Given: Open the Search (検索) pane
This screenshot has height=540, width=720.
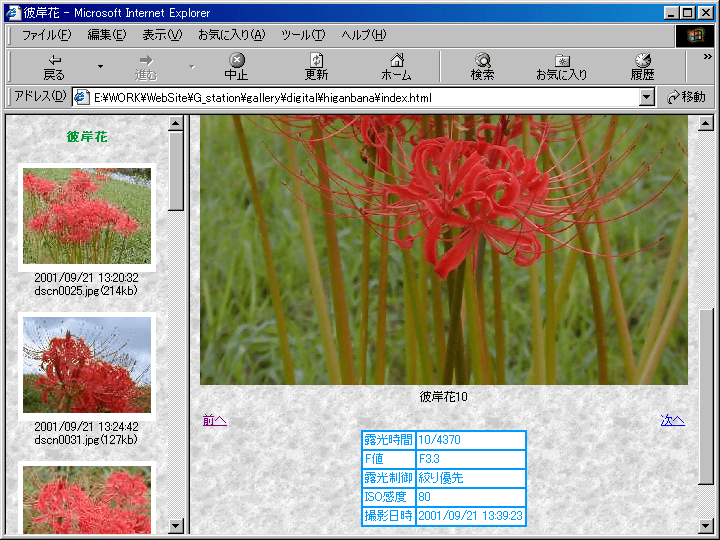Looking at the screenshot, I should [x=482, y=67].
